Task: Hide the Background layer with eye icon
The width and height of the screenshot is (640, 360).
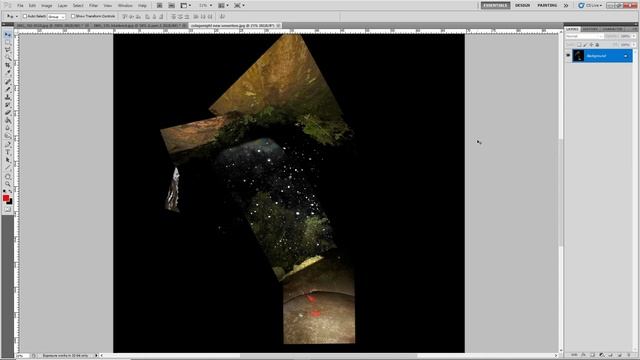Action: (568, 56)
